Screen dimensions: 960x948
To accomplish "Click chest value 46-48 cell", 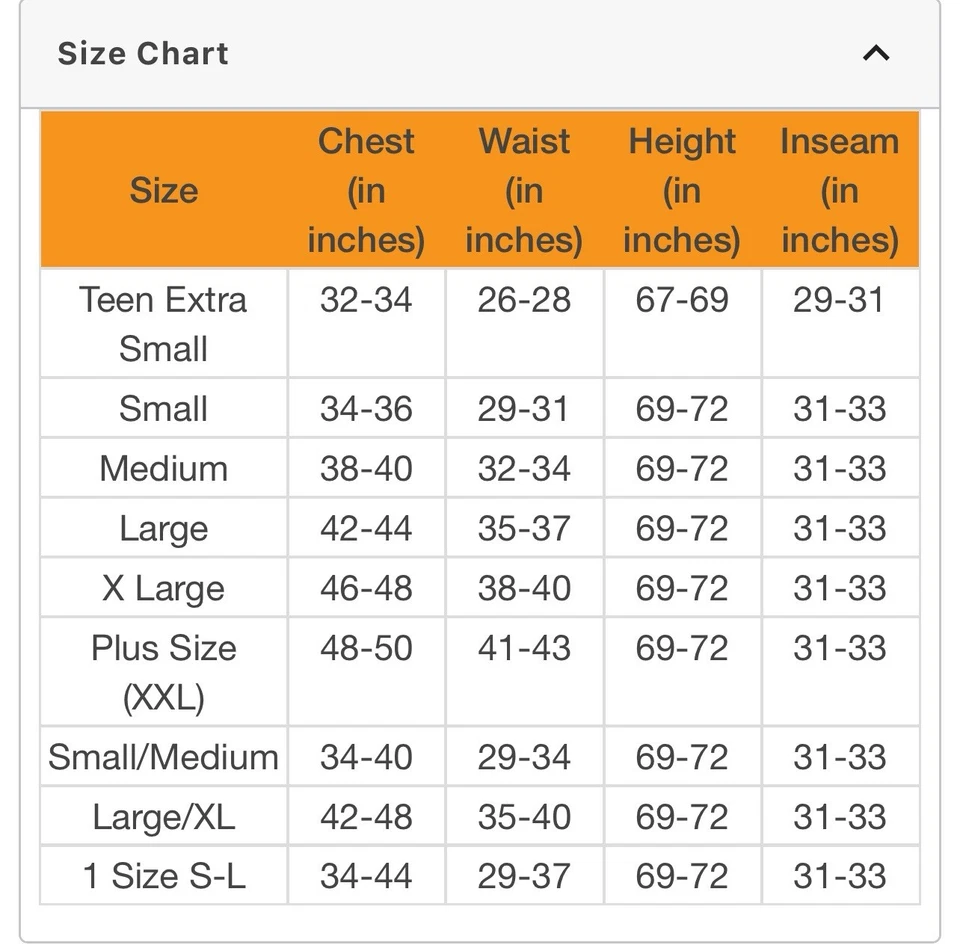I will point(366,588).
